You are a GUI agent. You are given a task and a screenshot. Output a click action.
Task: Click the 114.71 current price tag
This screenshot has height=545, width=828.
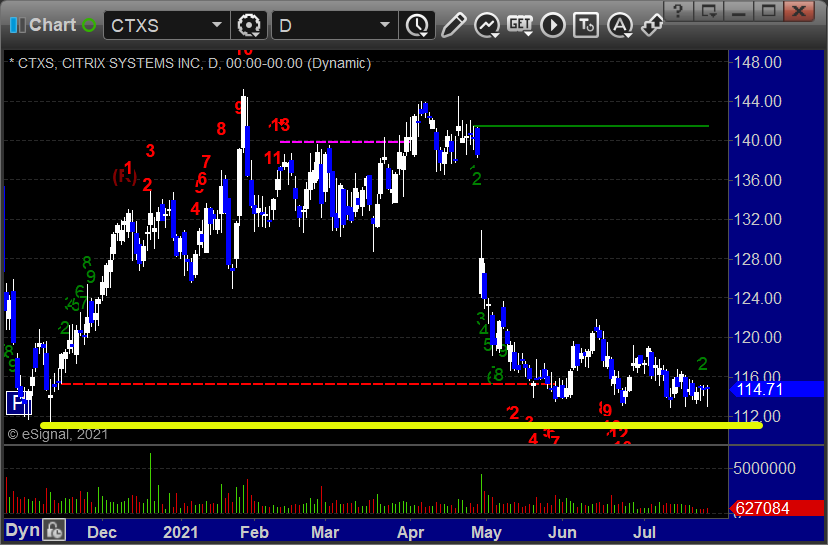[776, 389]
